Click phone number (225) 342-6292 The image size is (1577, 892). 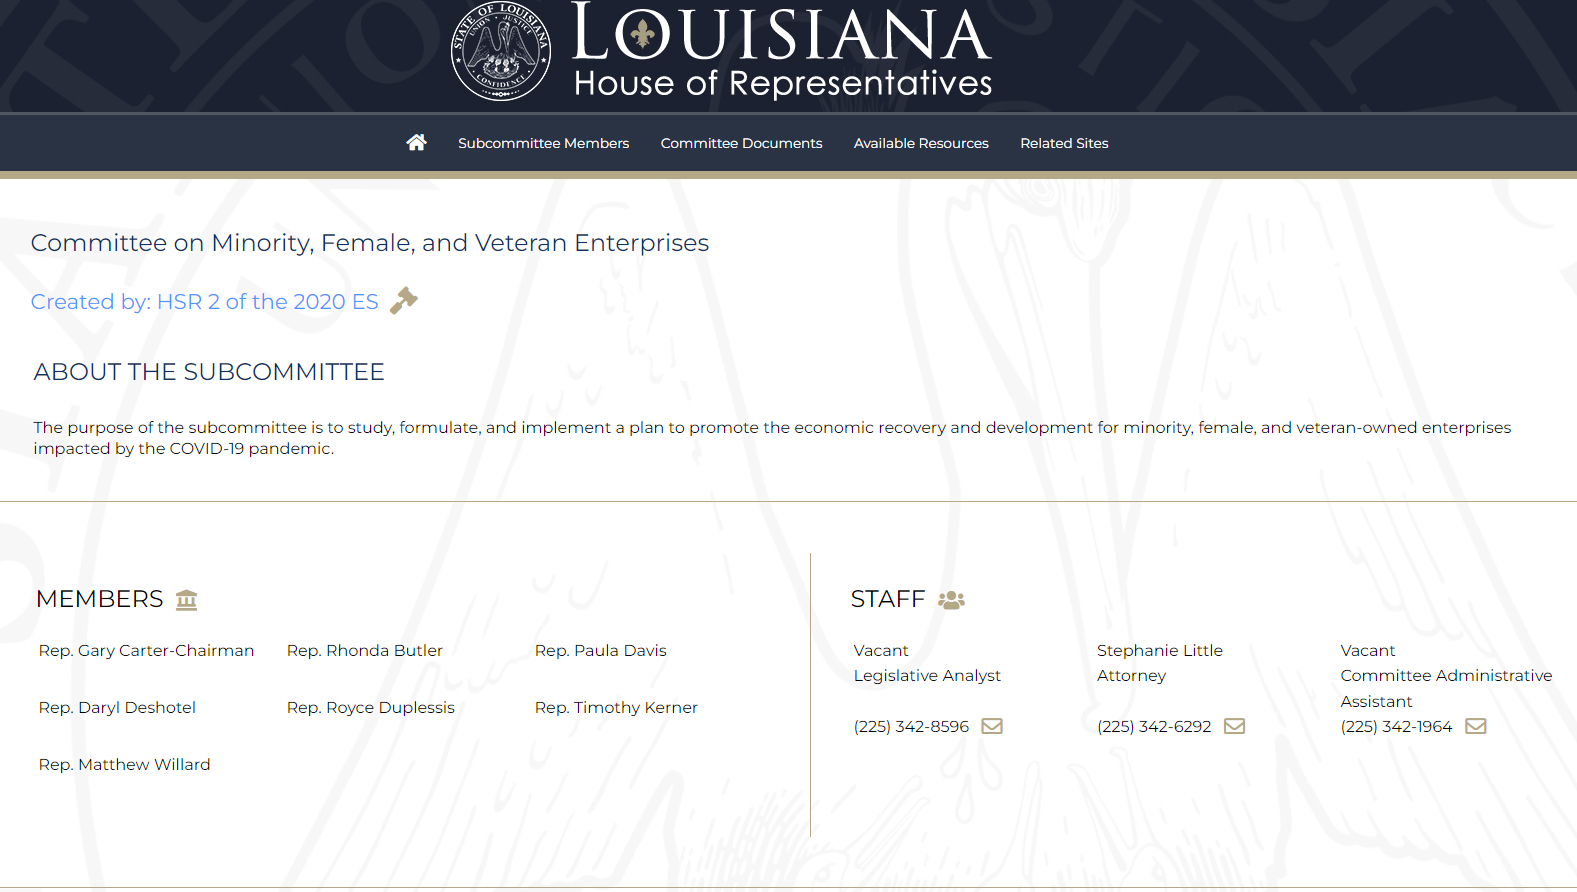tap(1154, 726)
